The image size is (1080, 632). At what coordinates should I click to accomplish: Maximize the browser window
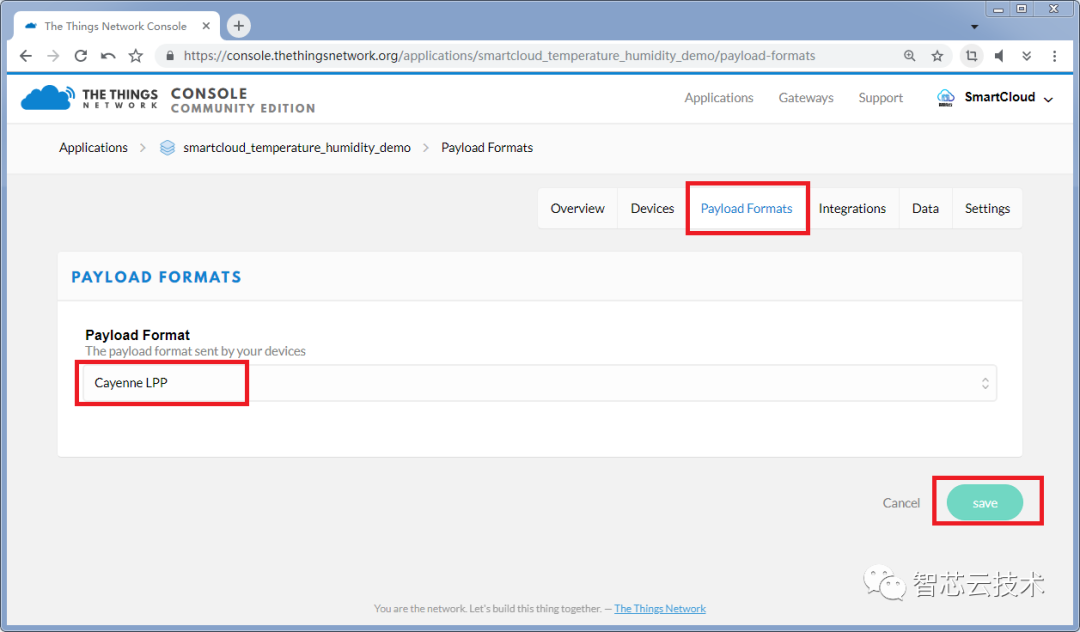pos(1022,9)
